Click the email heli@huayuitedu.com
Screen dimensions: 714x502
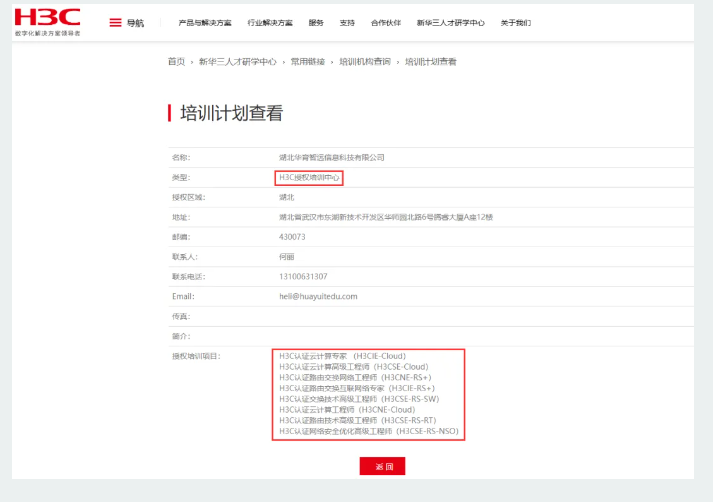[318, 297]
